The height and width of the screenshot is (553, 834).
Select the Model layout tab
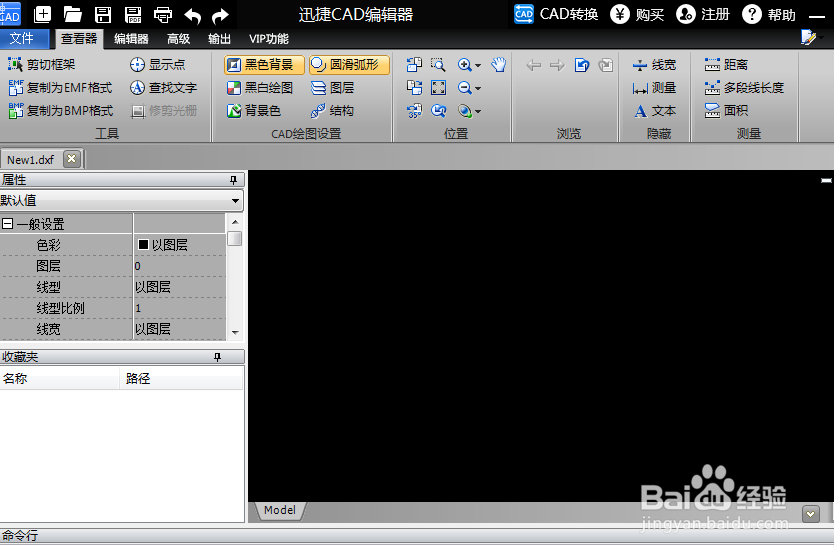click(x=280, y=510)
